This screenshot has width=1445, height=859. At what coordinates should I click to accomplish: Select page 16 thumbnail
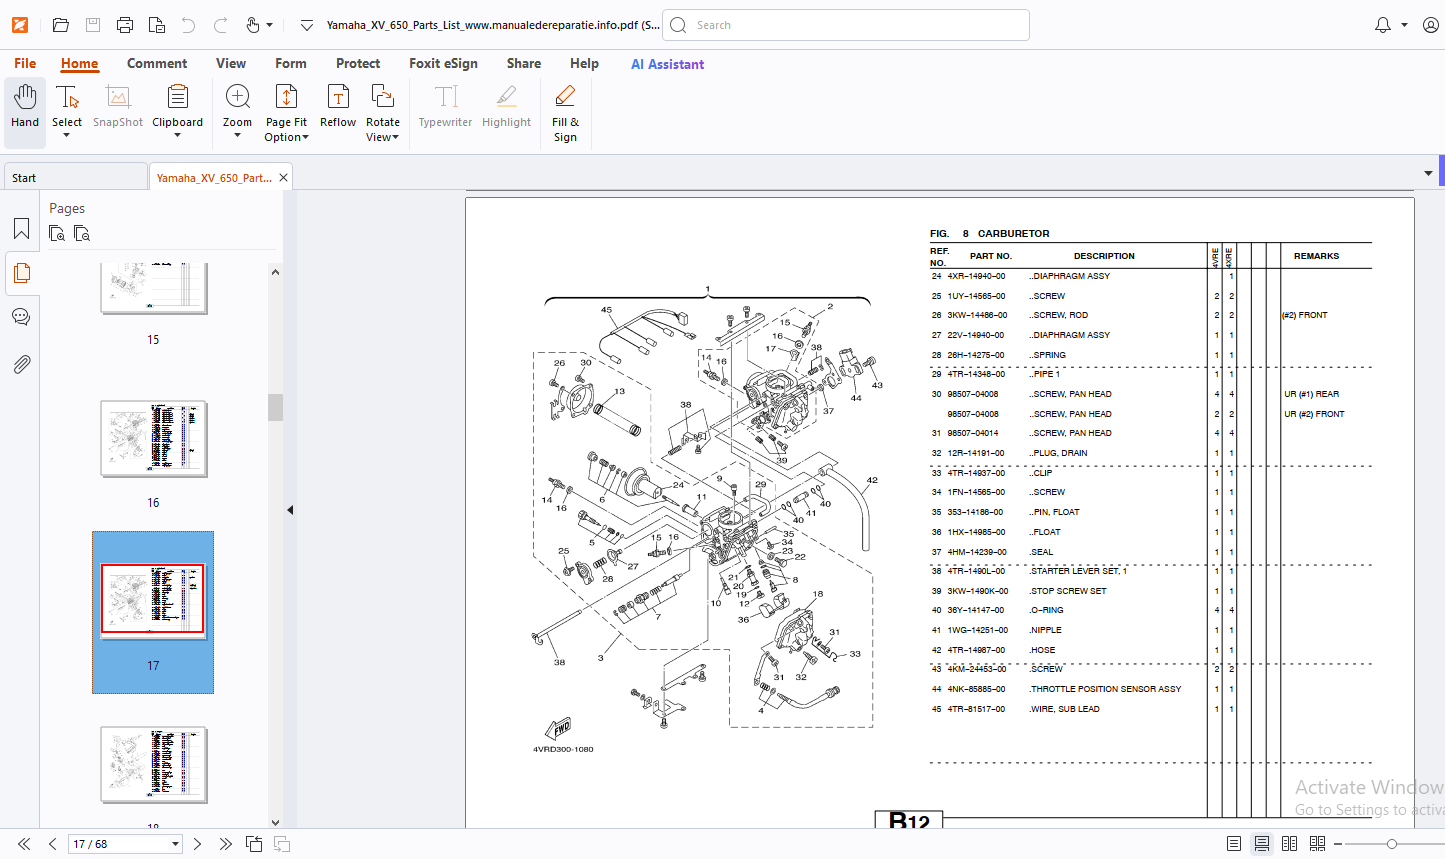coord(153,439)
